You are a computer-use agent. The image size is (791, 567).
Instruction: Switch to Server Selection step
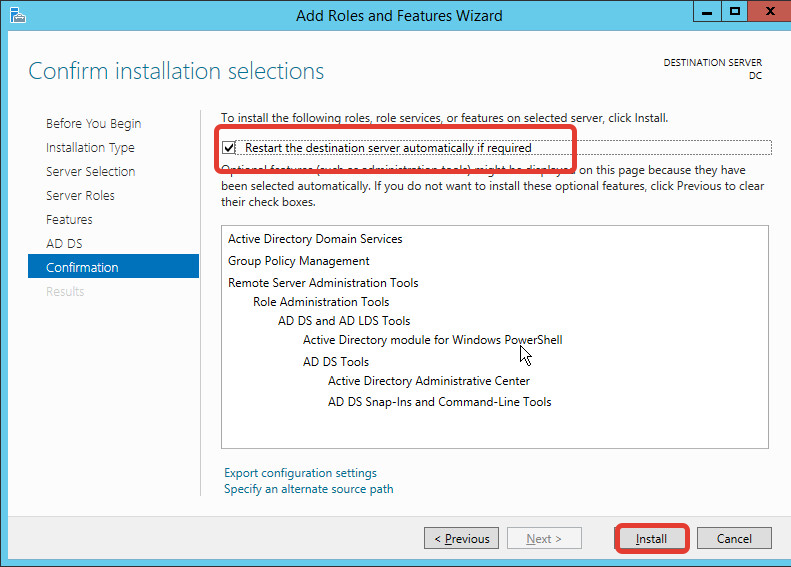point(90,171)
